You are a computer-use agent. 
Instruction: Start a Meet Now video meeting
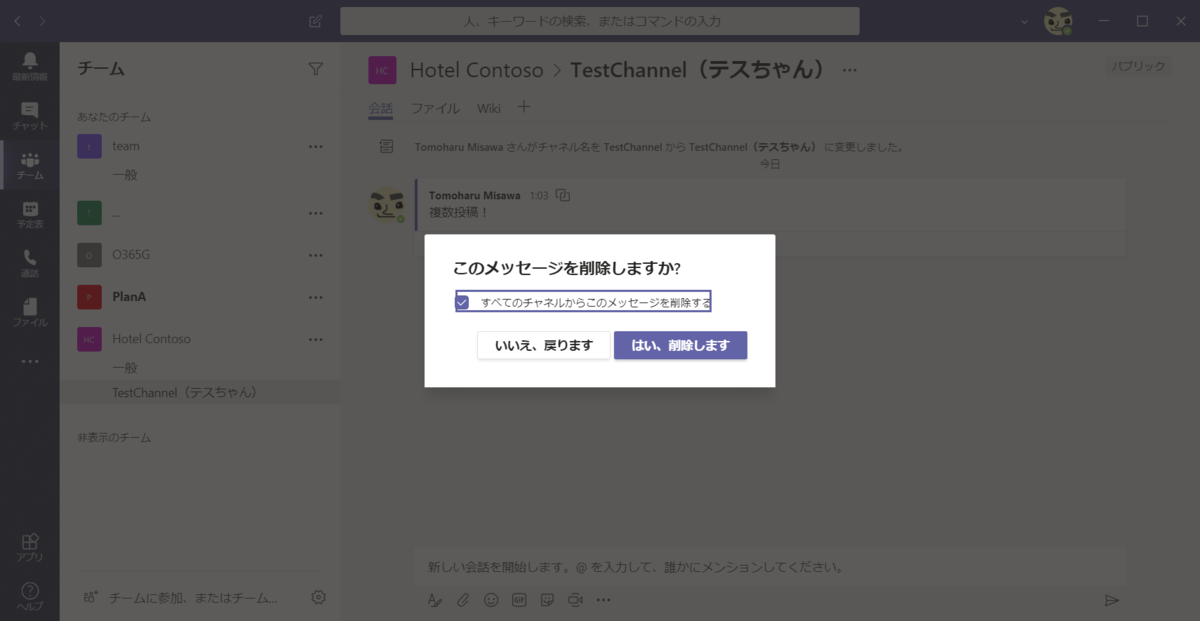tap(574, 599)
